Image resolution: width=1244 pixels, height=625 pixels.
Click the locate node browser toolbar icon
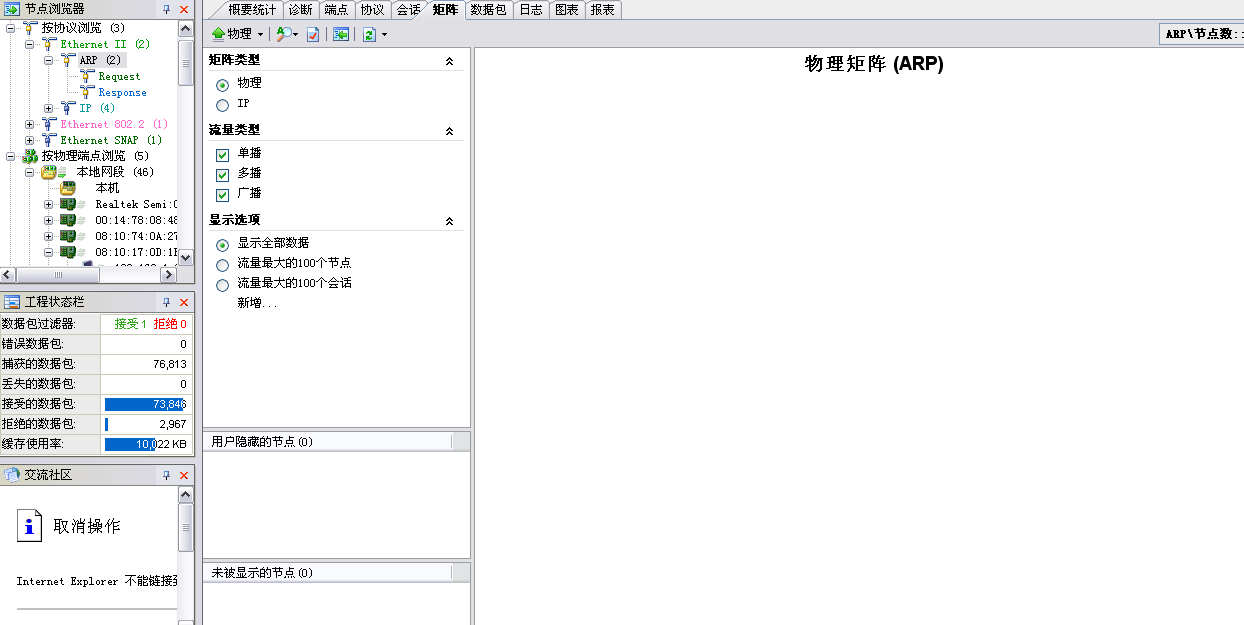340,34
